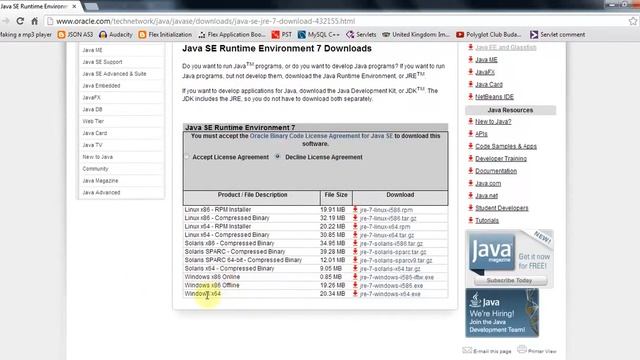
Task: Select Decline License Agreement radio button
Action: (278, 156)
